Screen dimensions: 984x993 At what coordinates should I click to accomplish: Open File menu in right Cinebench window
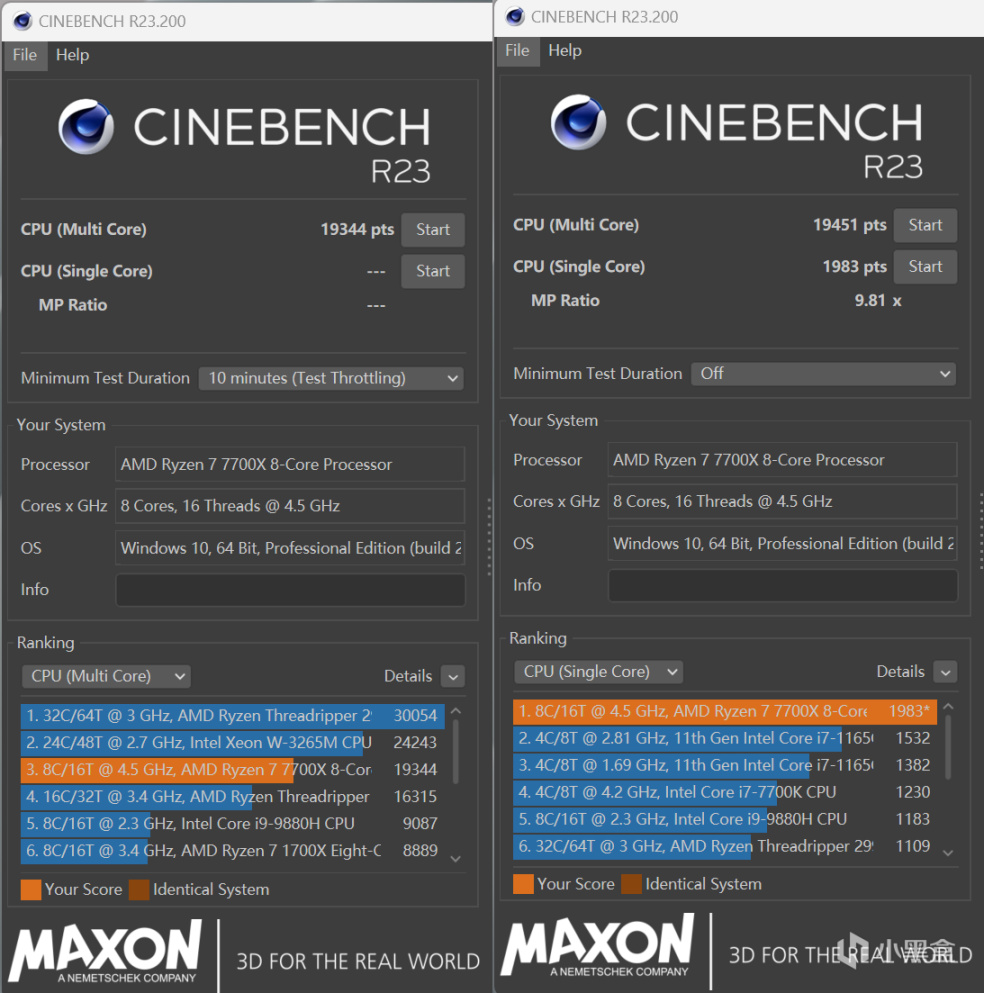coord(517,51)
